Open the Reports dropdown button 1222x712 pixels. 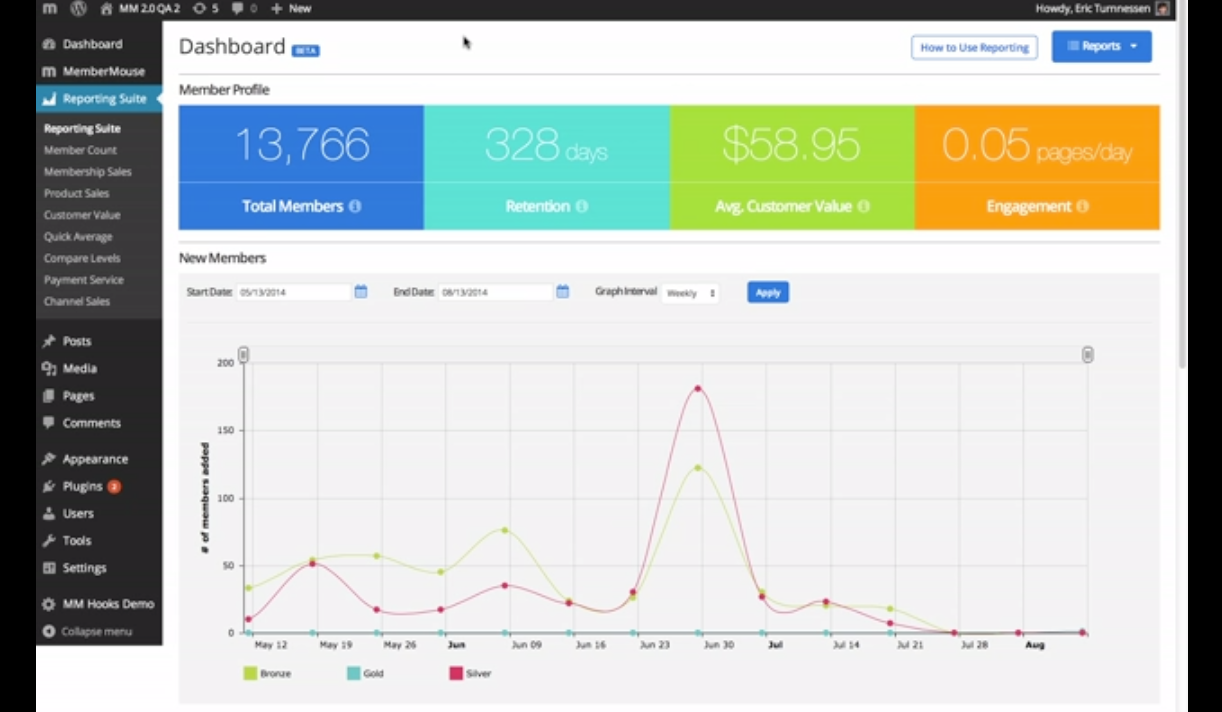coord(1101,46)
